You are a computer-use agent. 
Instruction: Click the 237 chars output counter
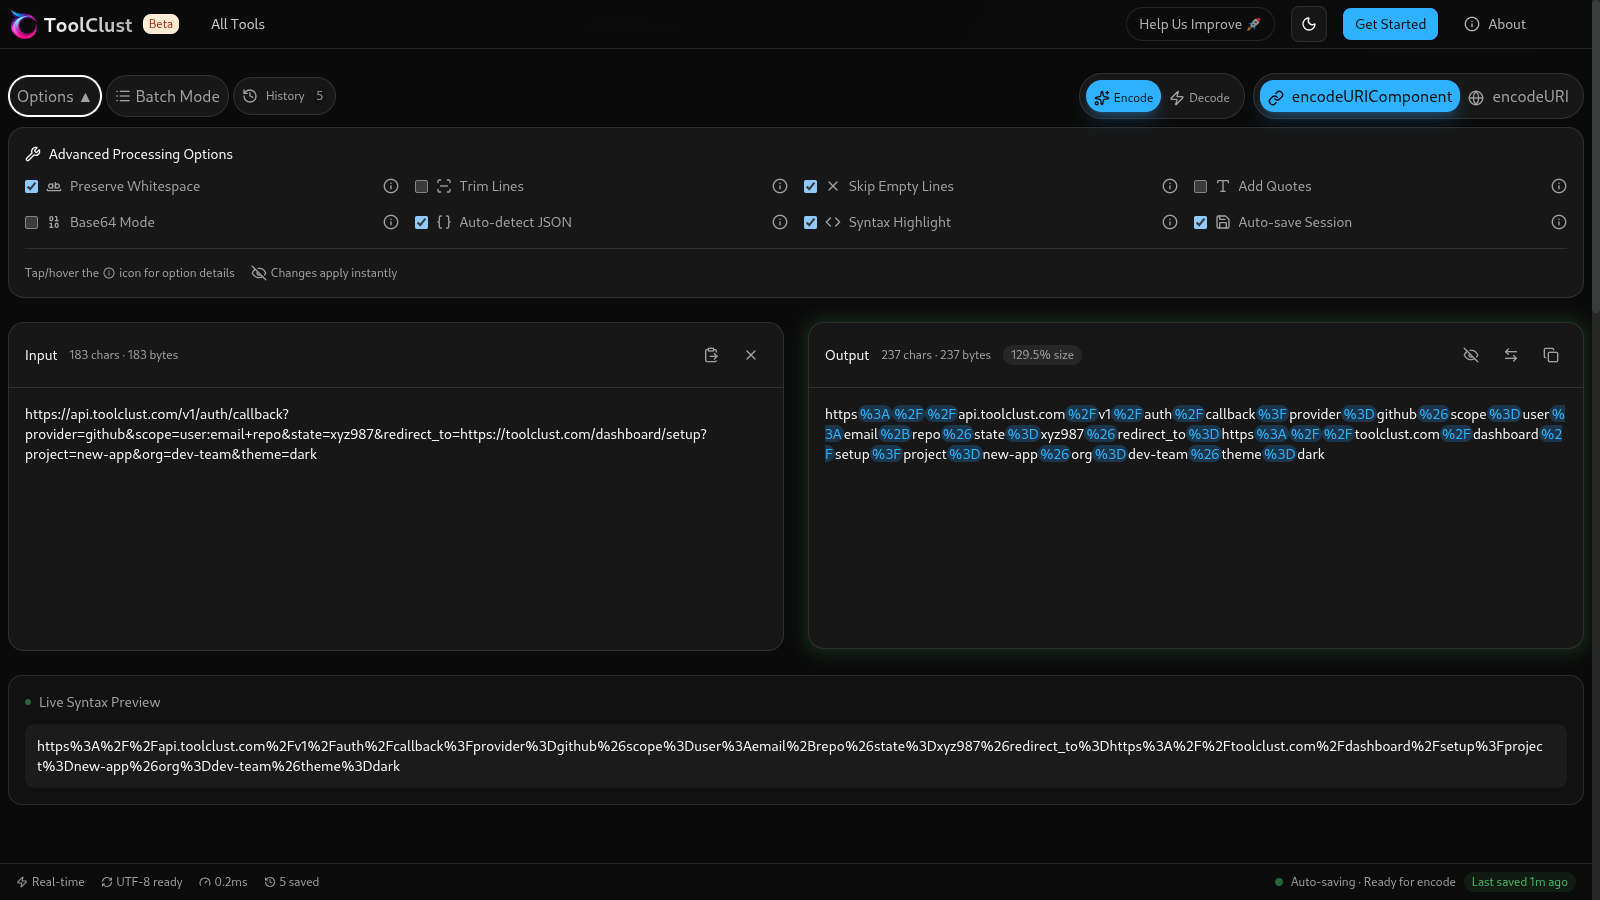936,355
